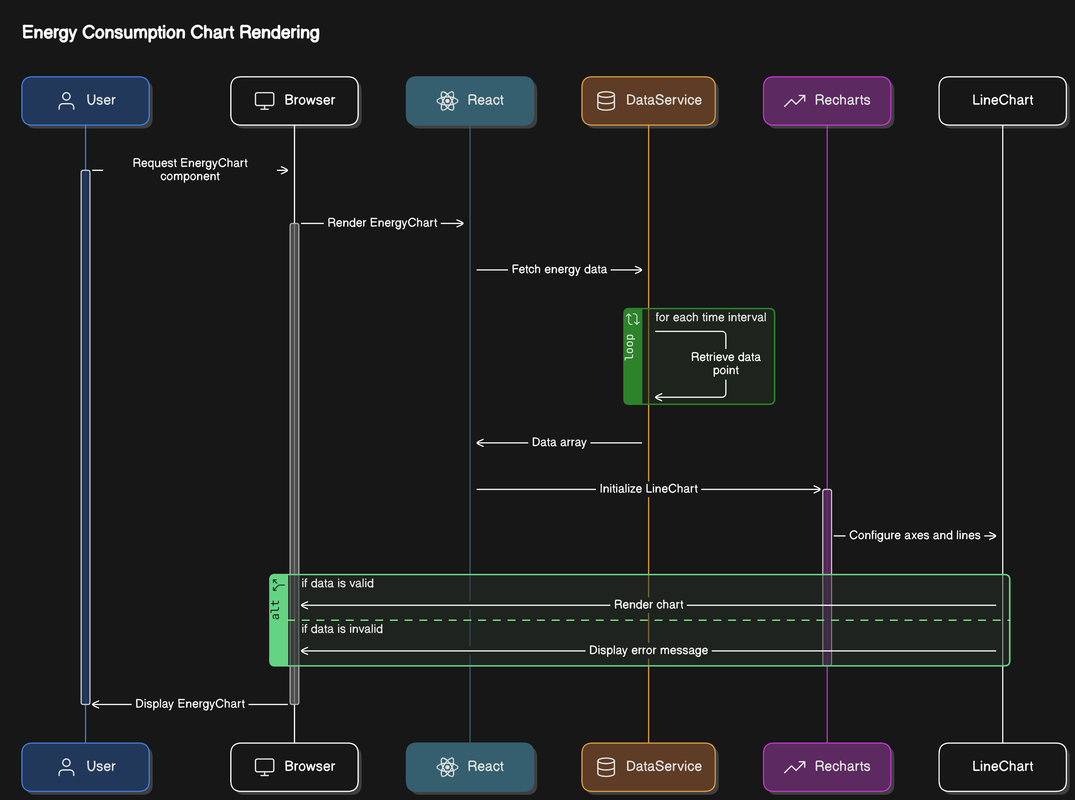Select the bottom LineChart participant box
The height and width of the screenshot is (800, 1075).
pos(1002,767)
